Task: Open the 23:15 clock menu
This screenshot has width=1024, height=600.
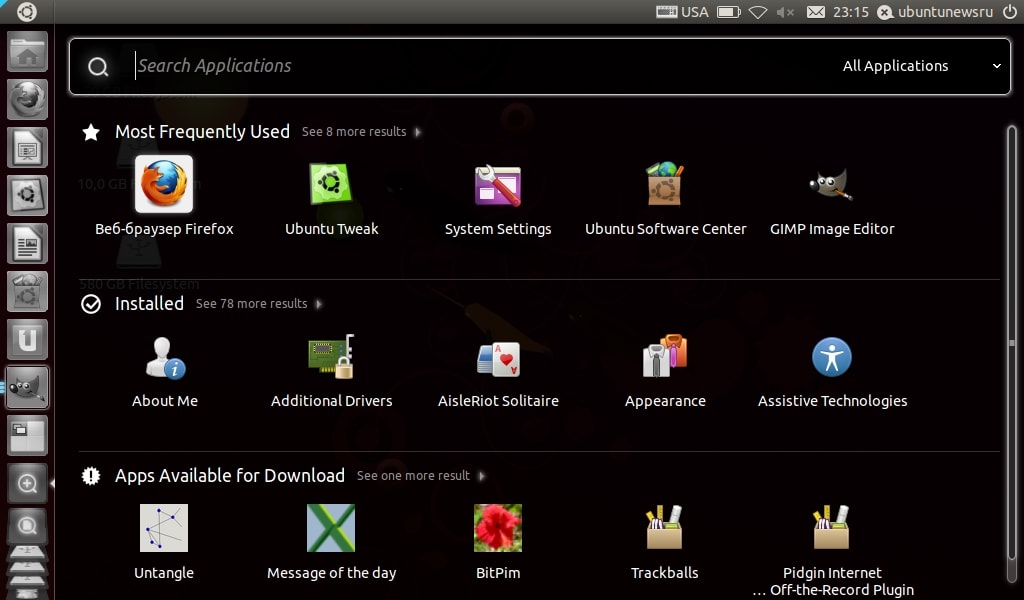Action: (851, 12)
